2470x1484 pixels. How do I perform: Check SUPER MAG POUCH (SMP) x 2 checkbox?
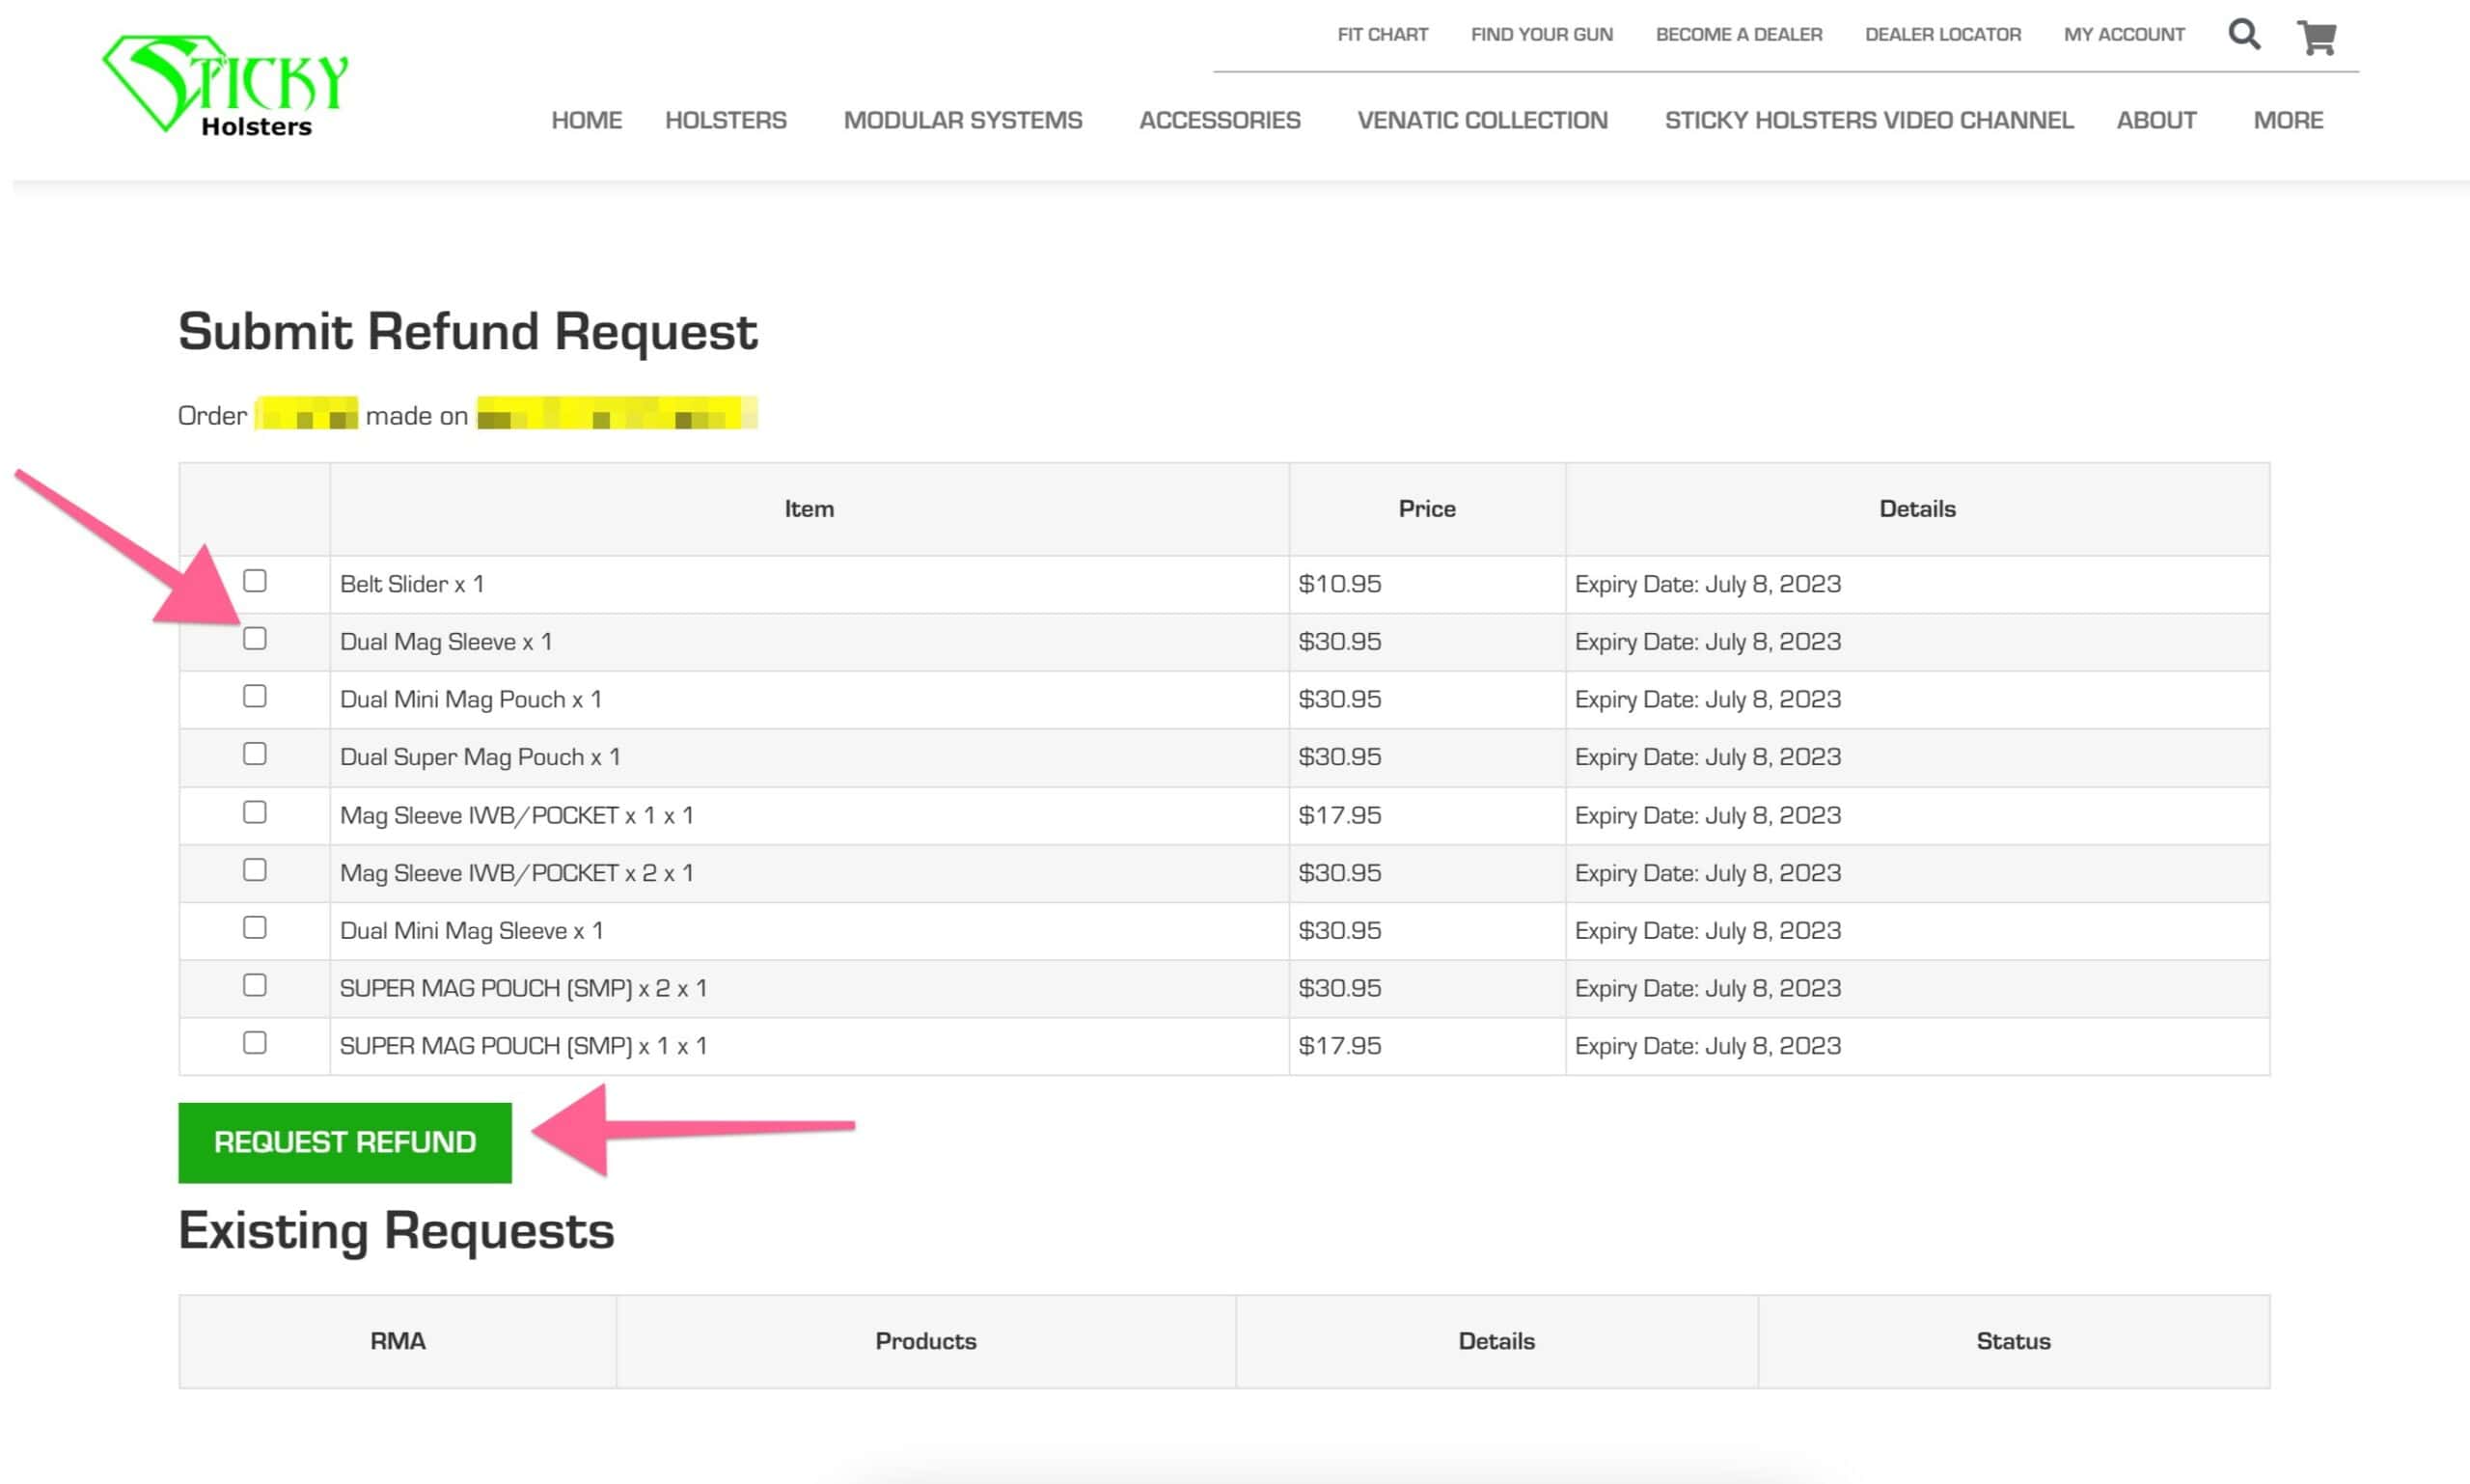(x=255, y=986)
